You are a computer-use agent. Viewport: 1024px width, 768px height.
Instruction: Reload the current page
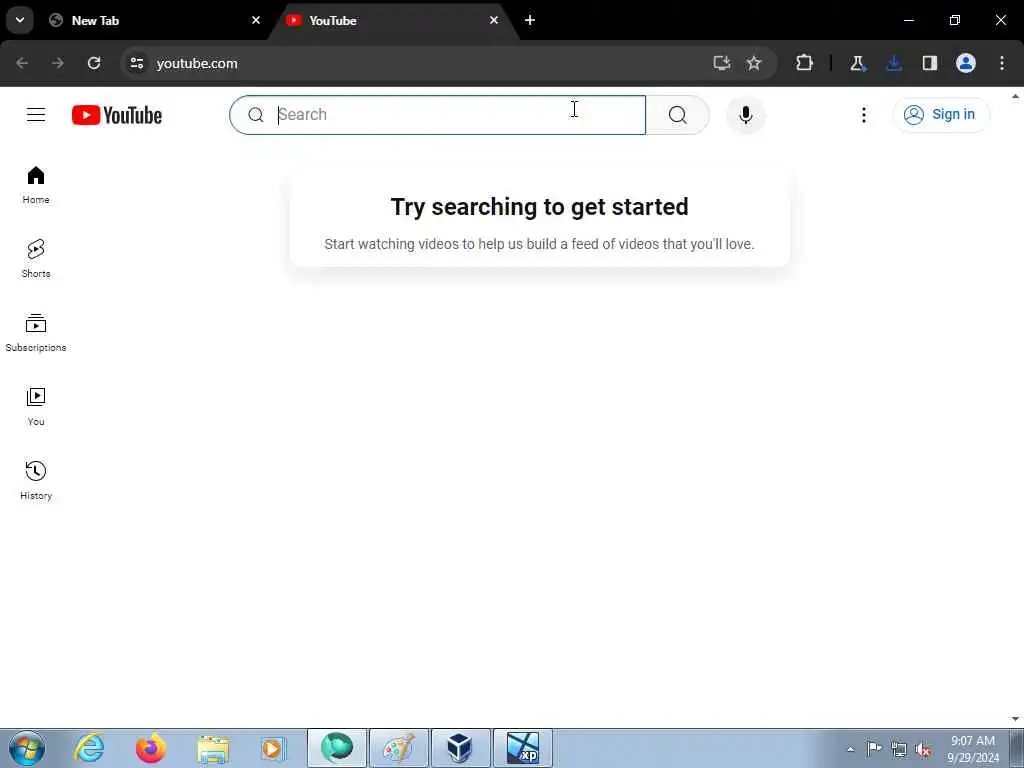[x=94, y=63]
